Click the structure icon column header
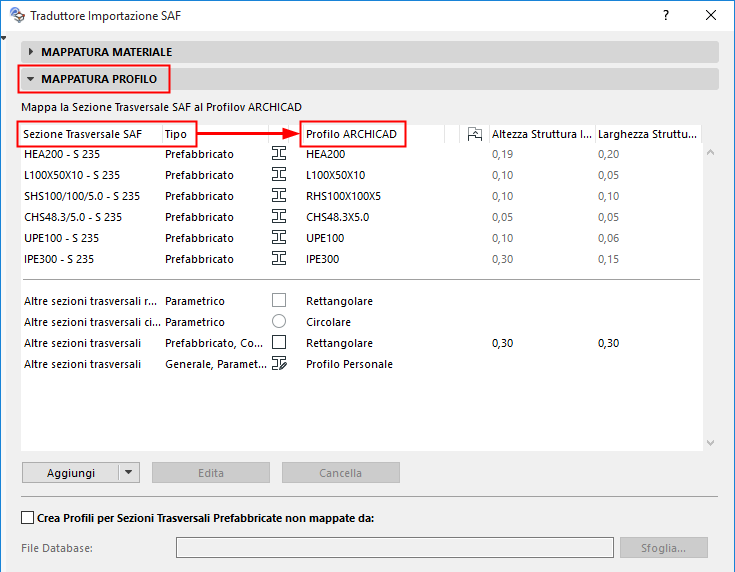 click(x=474, y=134)
